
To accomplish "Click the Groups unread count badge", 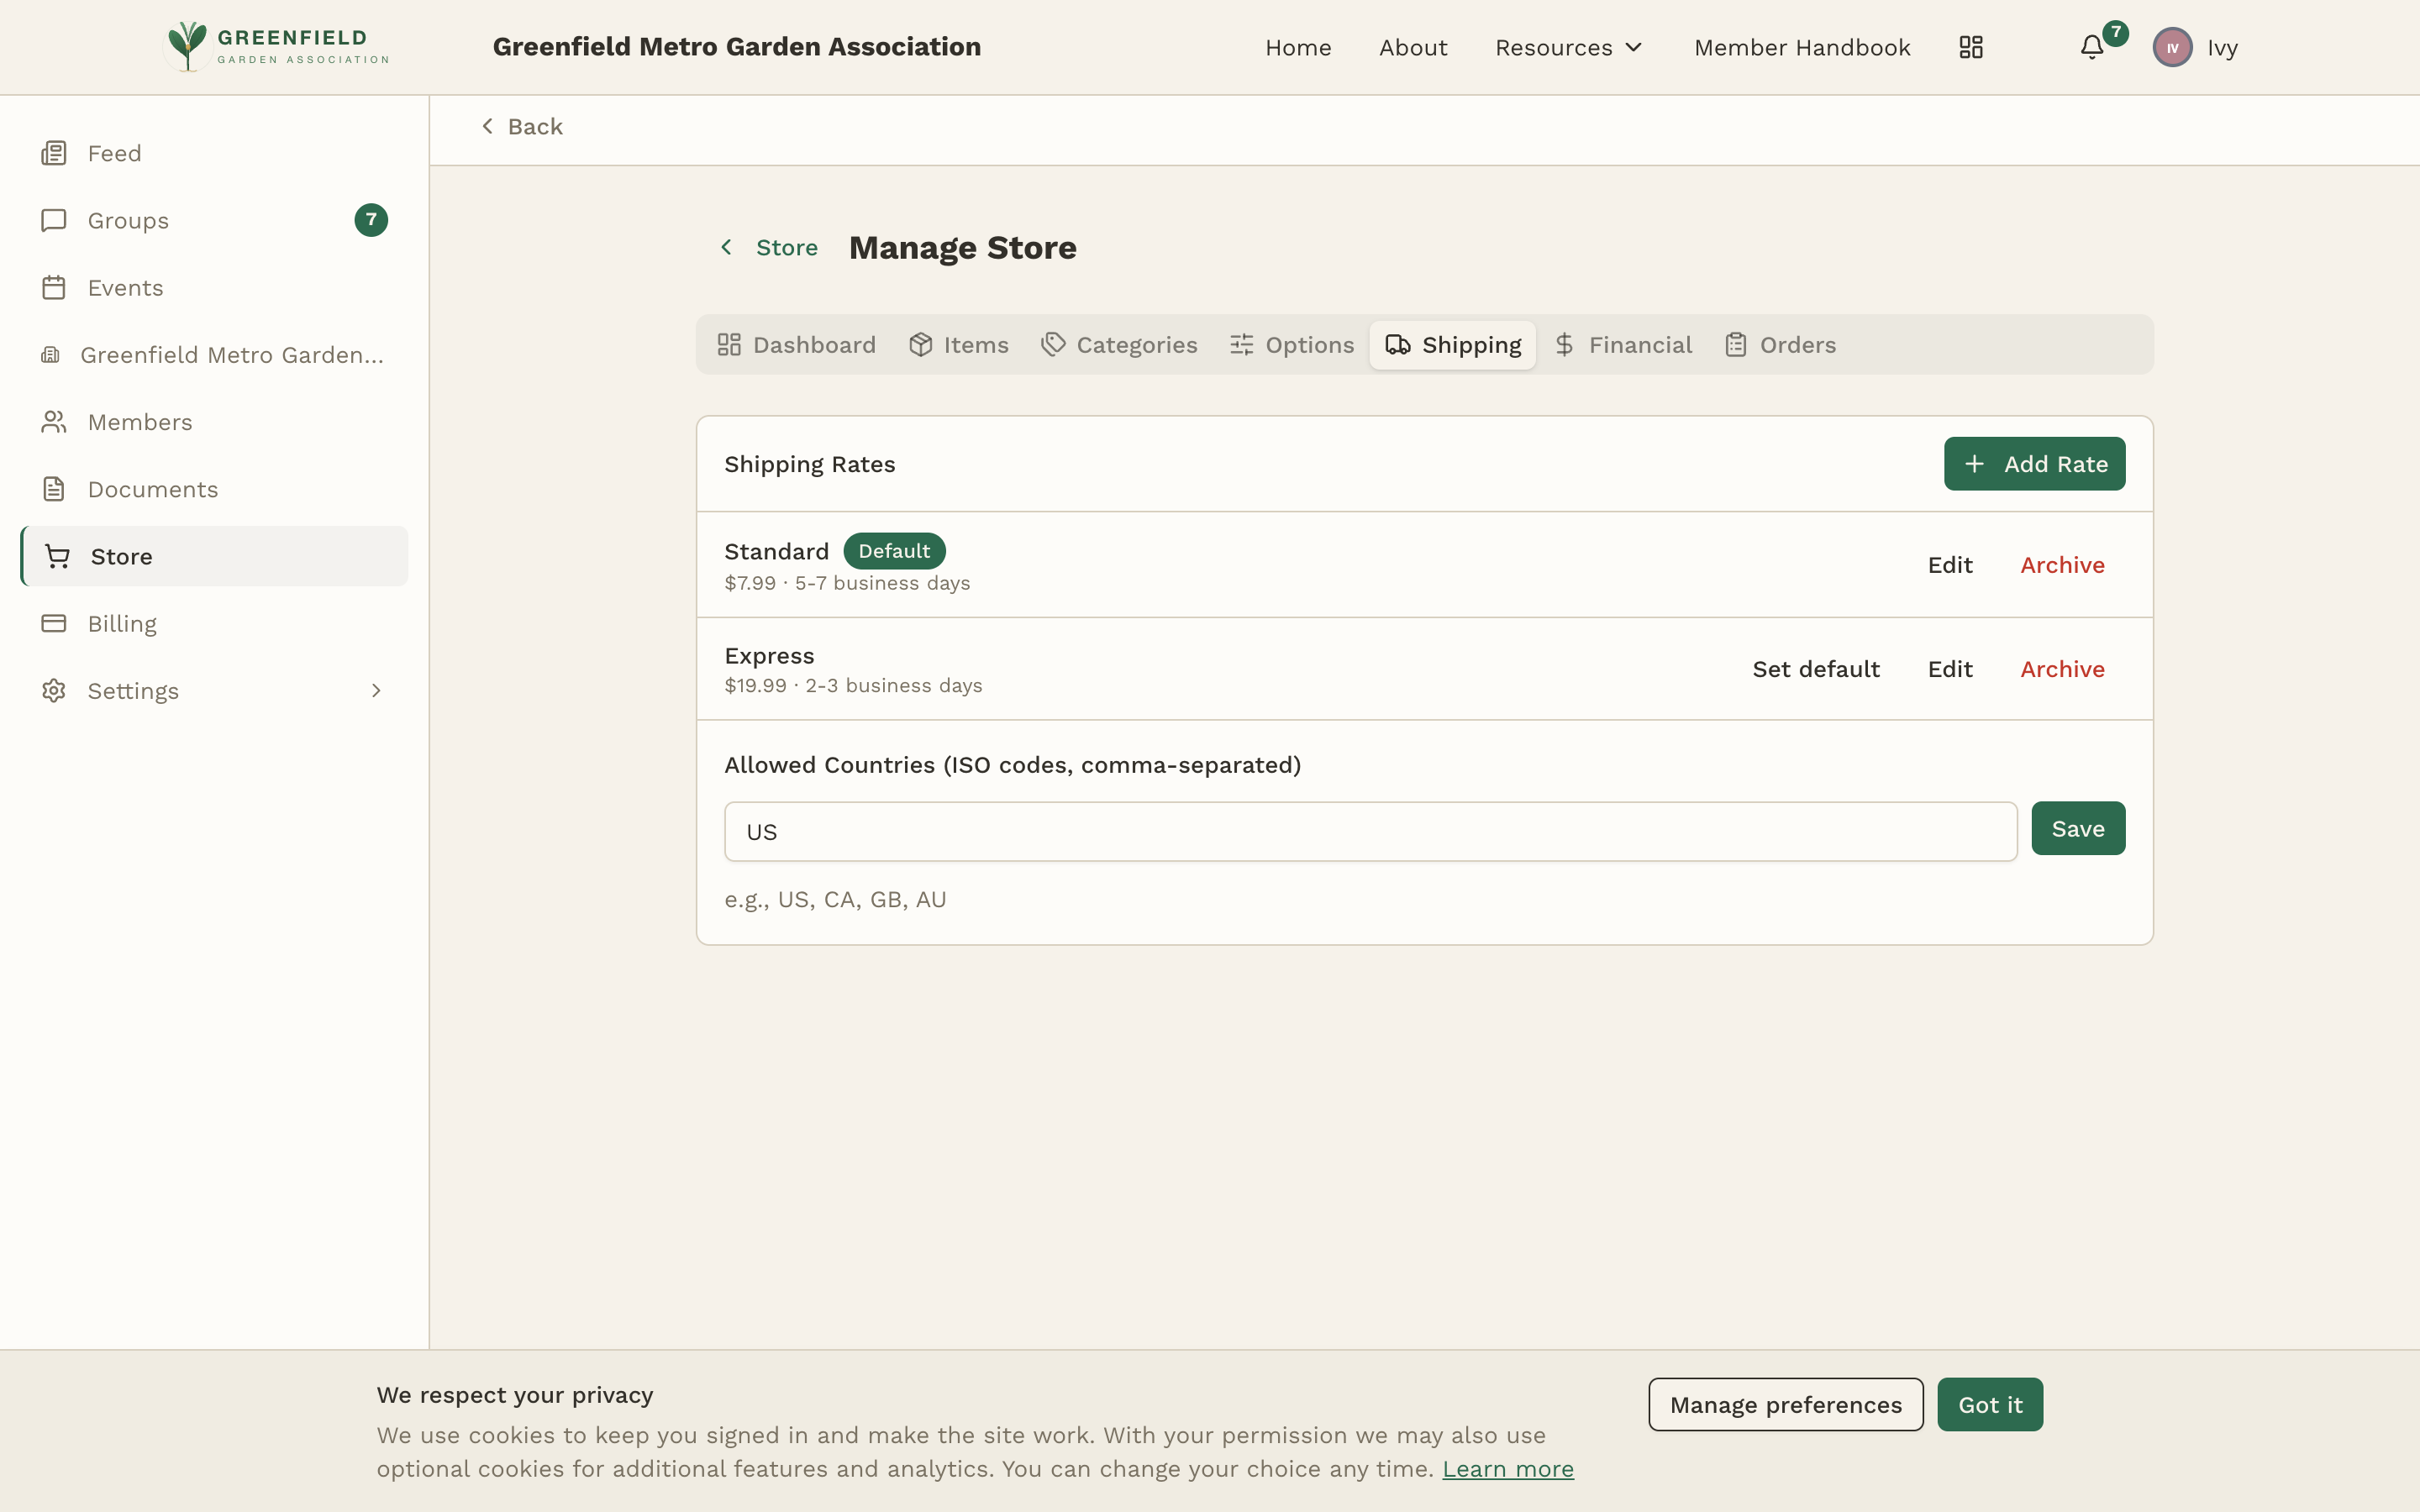I will click(x=371, y=220).
